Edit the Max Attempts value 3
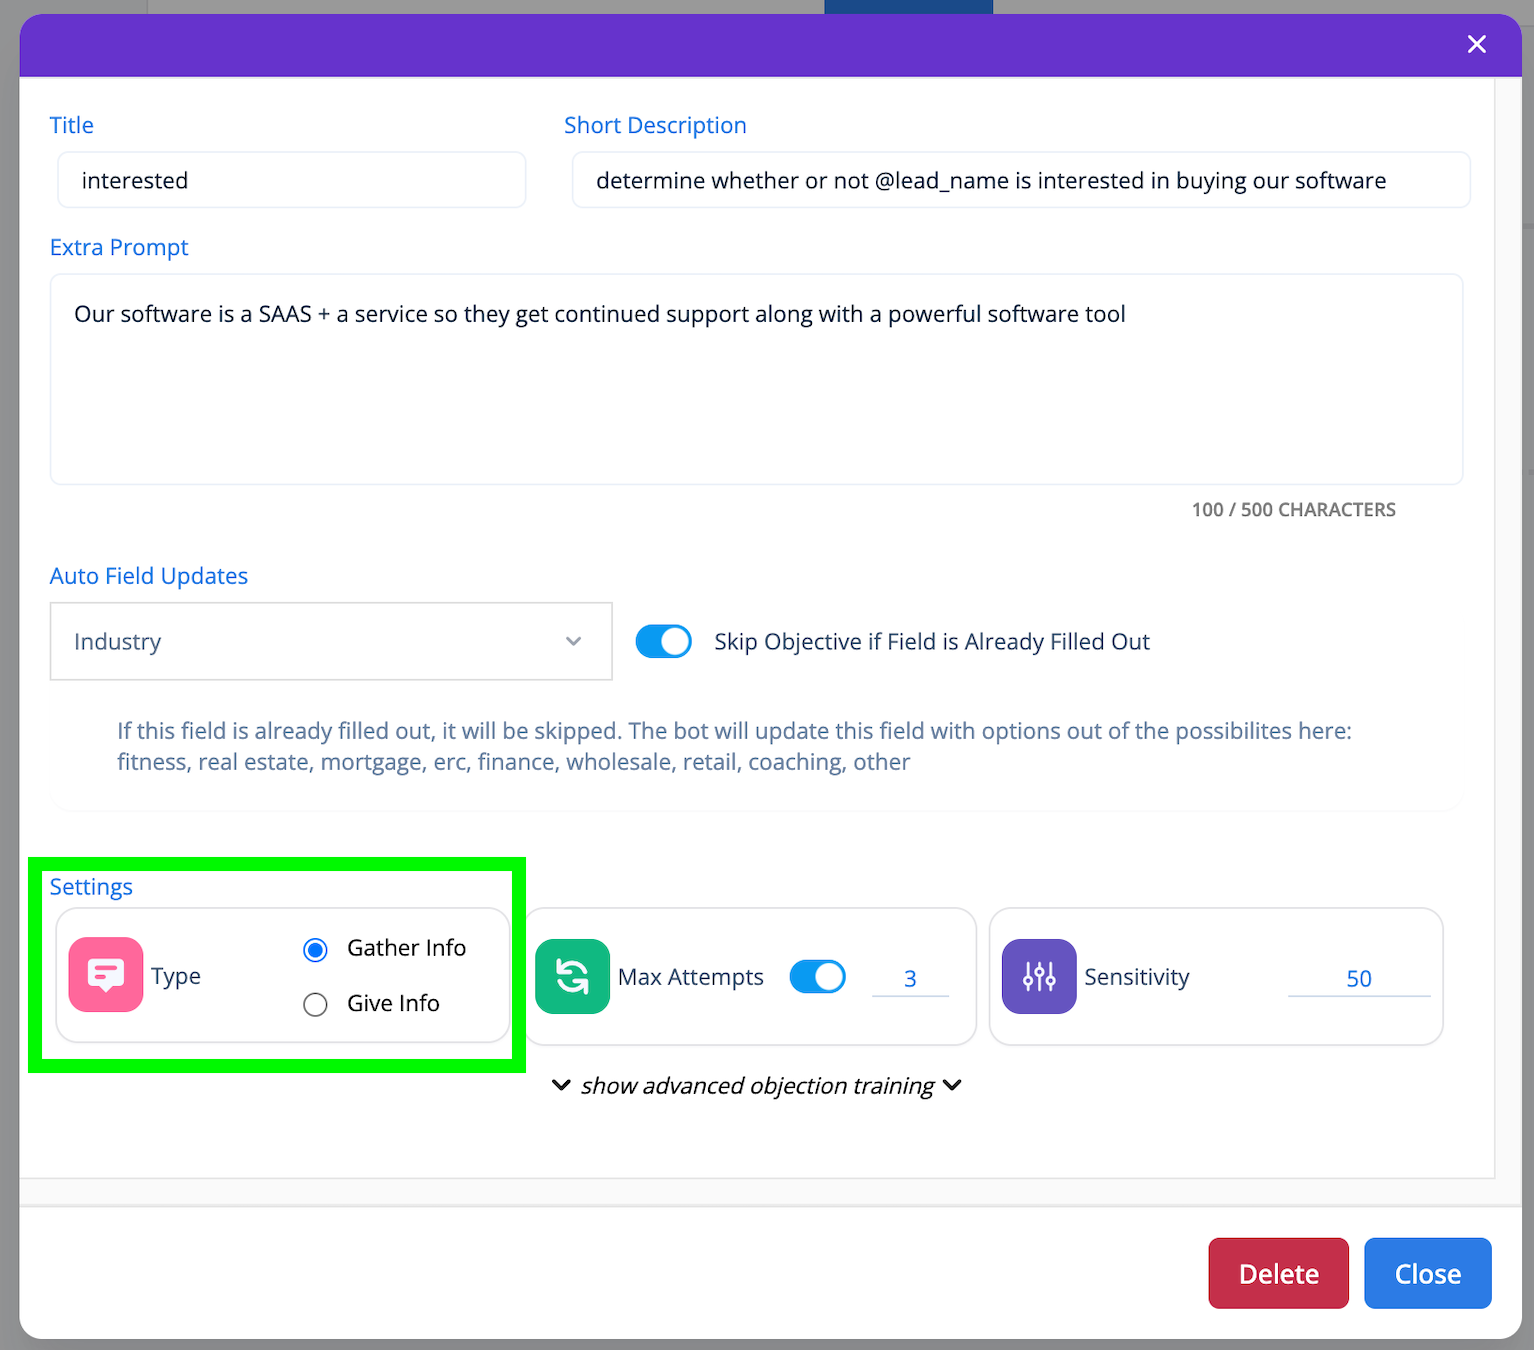Screen dimensions: 1534x1350 coord(910,979)
